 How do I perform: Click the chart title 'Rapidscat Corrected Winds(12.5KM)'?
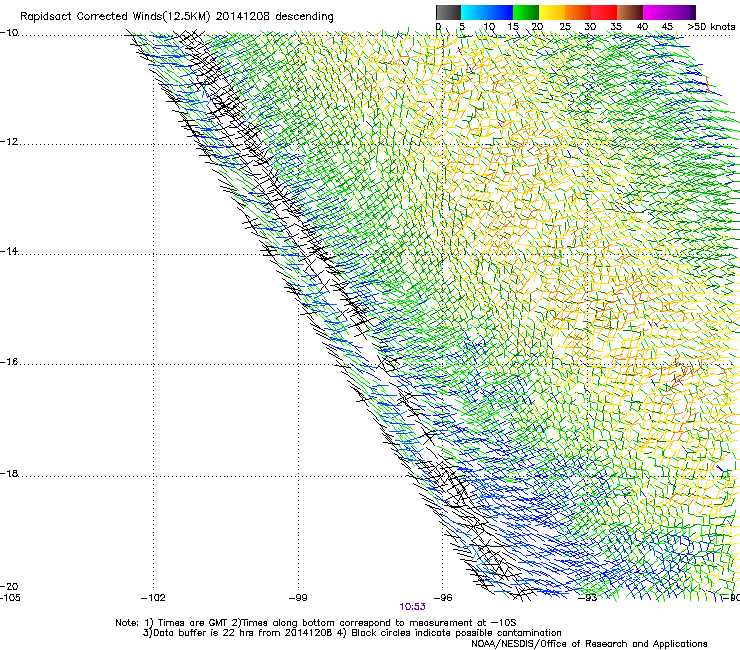115,16
